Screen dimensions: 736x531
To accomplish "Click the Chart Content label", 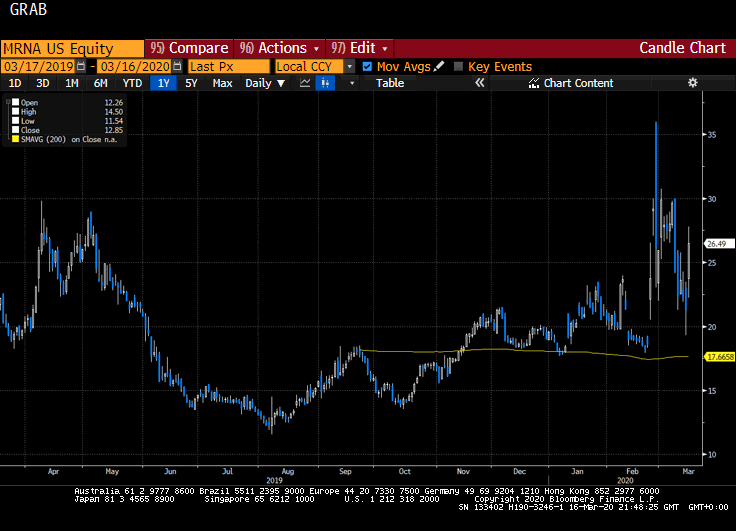I will point(578,83).
